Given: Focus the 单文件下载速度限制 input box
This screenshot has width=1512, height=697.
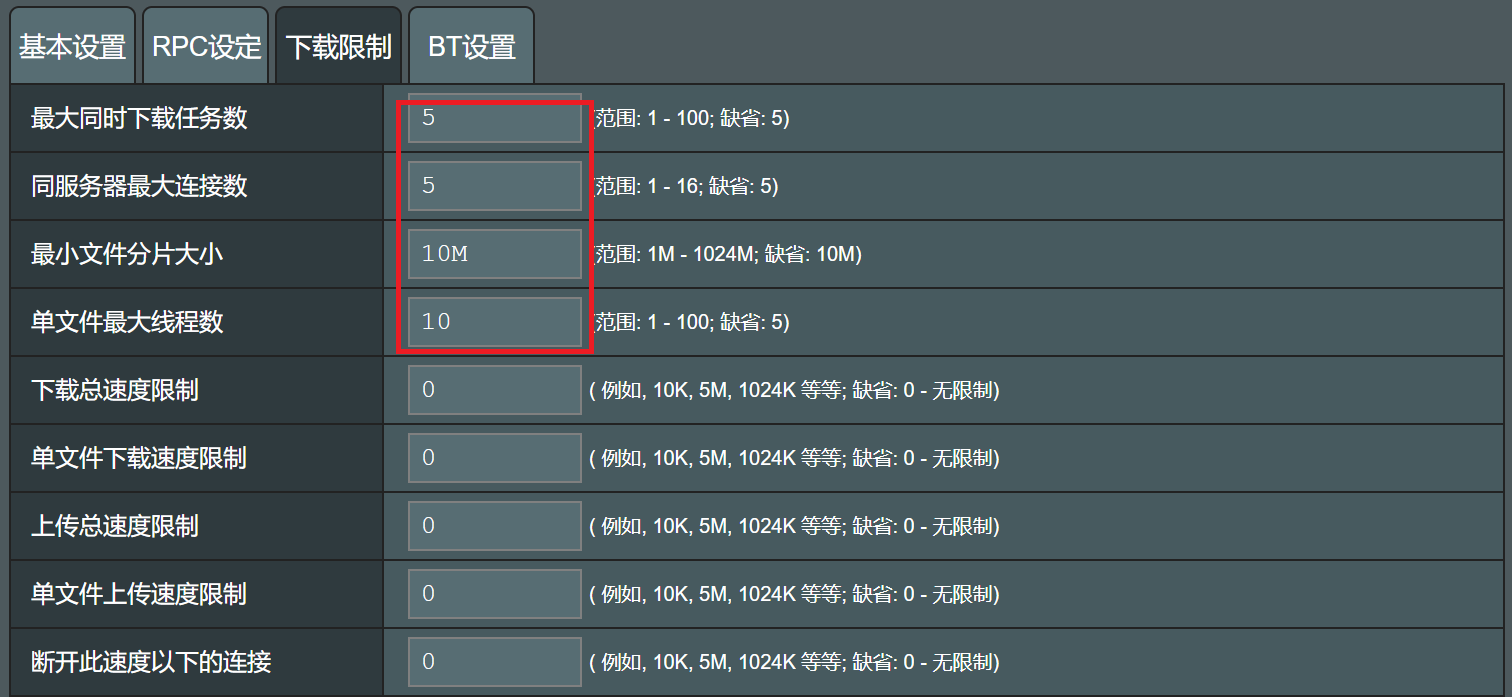Looking at the screenshot, I should pos(494,458).
